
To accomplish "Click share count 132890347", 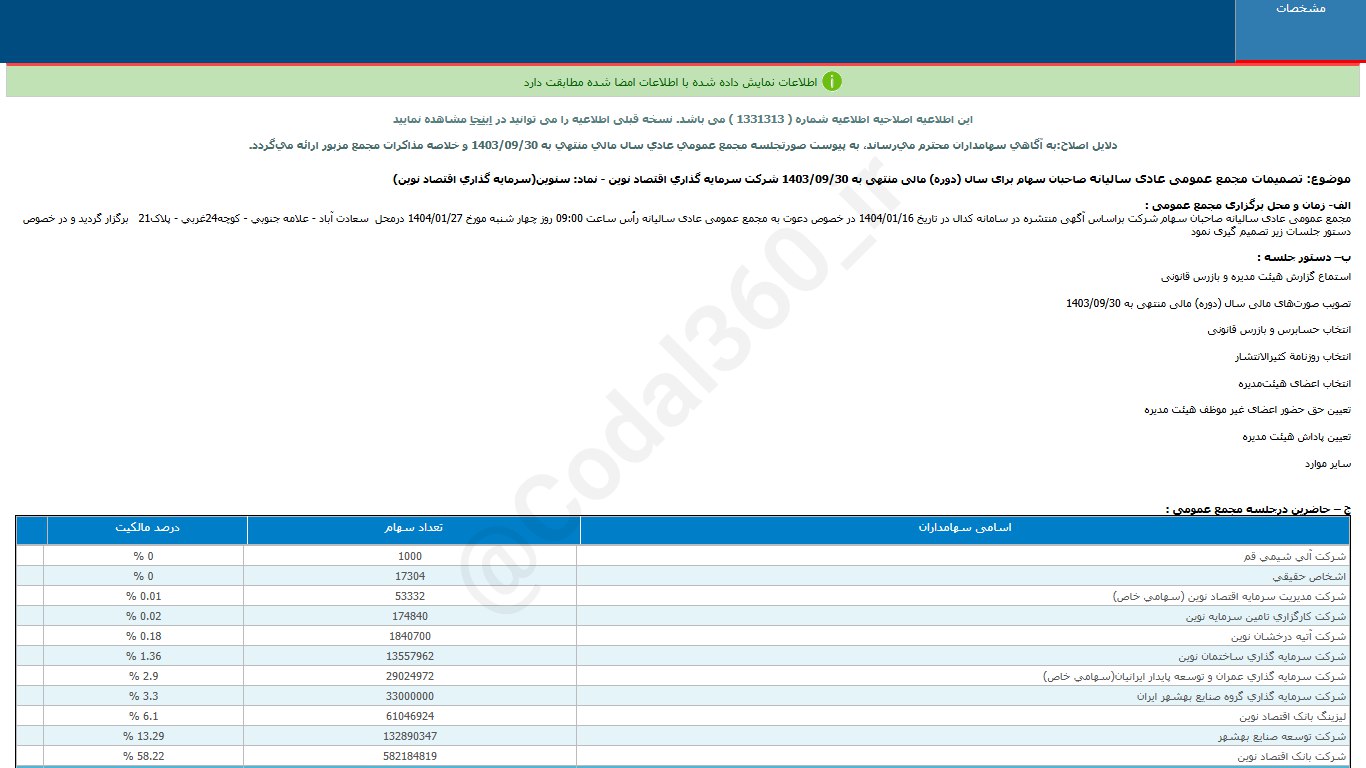I will (x=410, y=736).
